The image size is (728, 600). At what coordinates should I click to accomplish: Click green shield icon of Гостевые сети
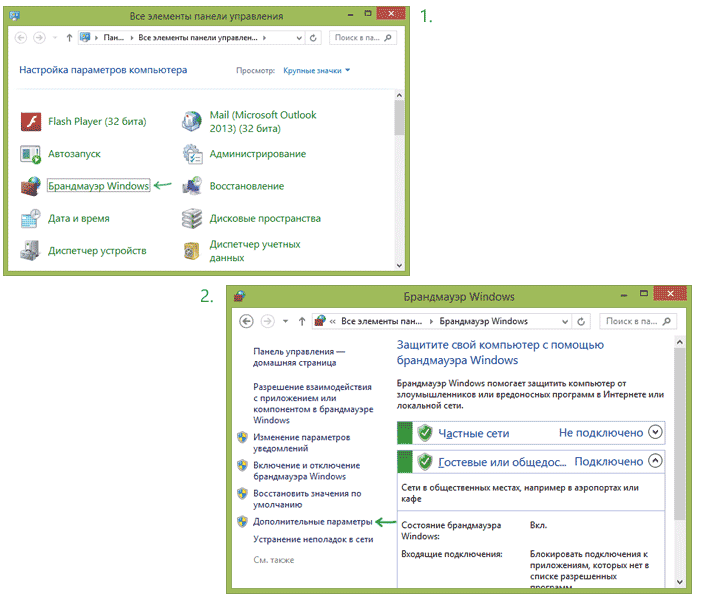(425, 462)
